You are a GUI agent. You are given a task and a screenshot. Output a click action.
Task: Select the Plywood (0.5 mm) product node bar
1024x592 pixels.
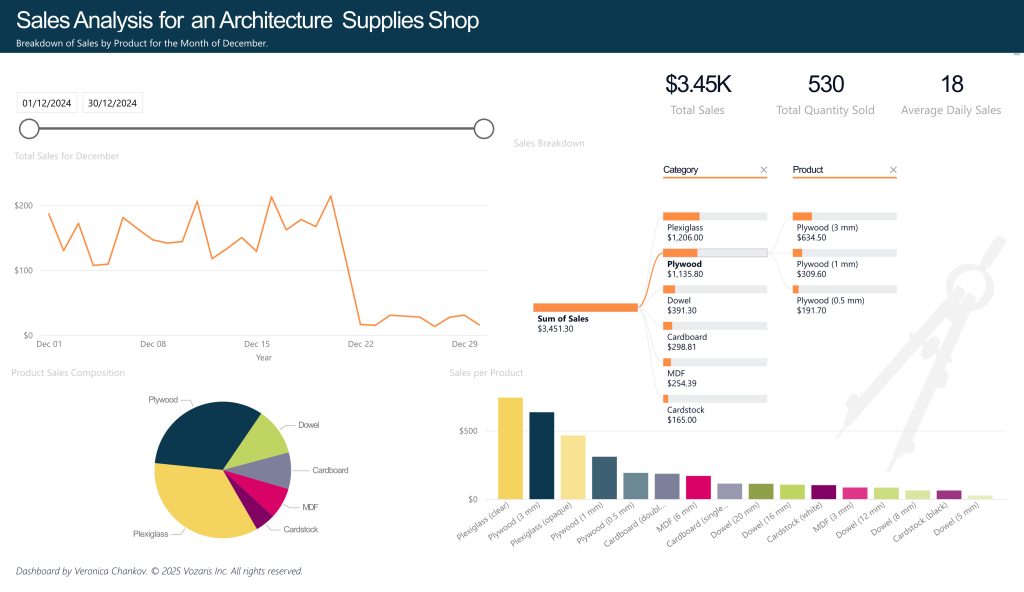[844, 290]
